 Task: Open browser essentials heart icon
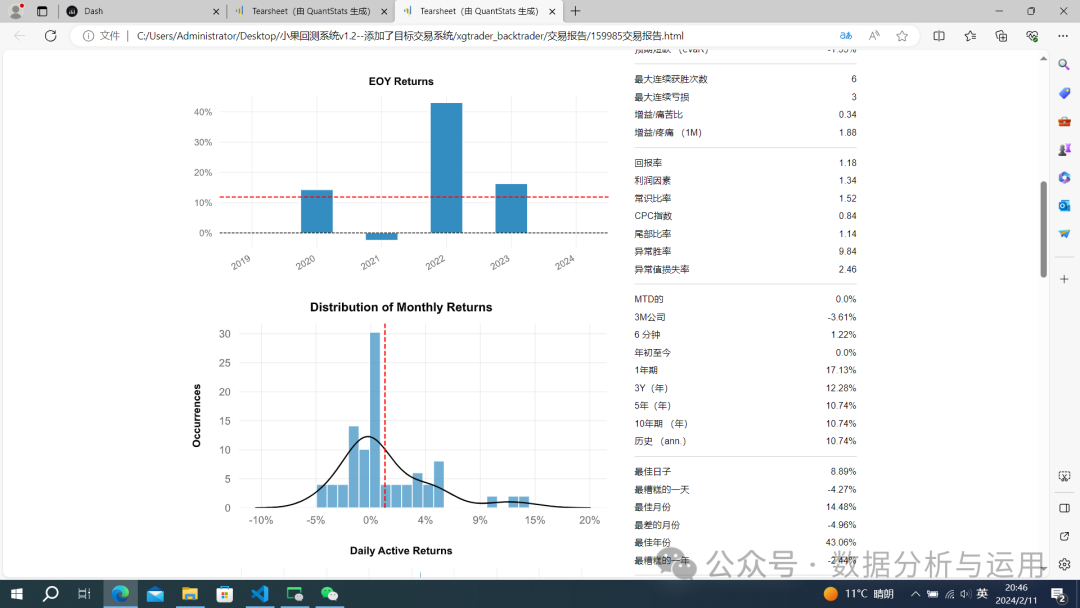point(1032,36)
